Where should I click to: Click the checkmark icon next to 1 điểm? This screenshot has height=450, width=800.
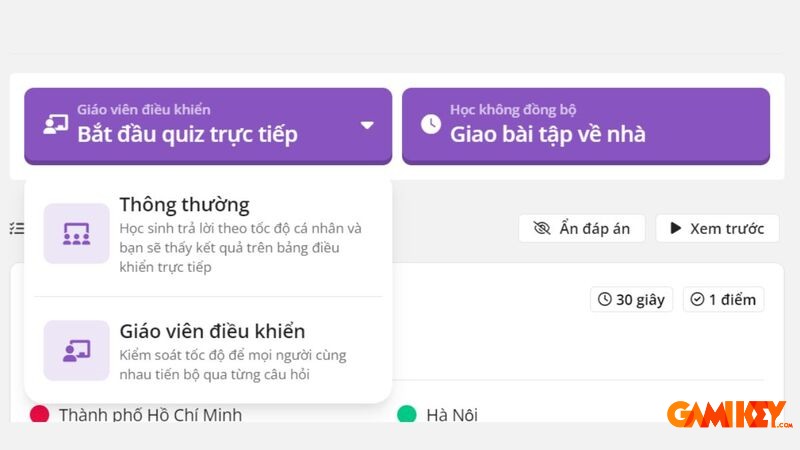pos(697,299)
